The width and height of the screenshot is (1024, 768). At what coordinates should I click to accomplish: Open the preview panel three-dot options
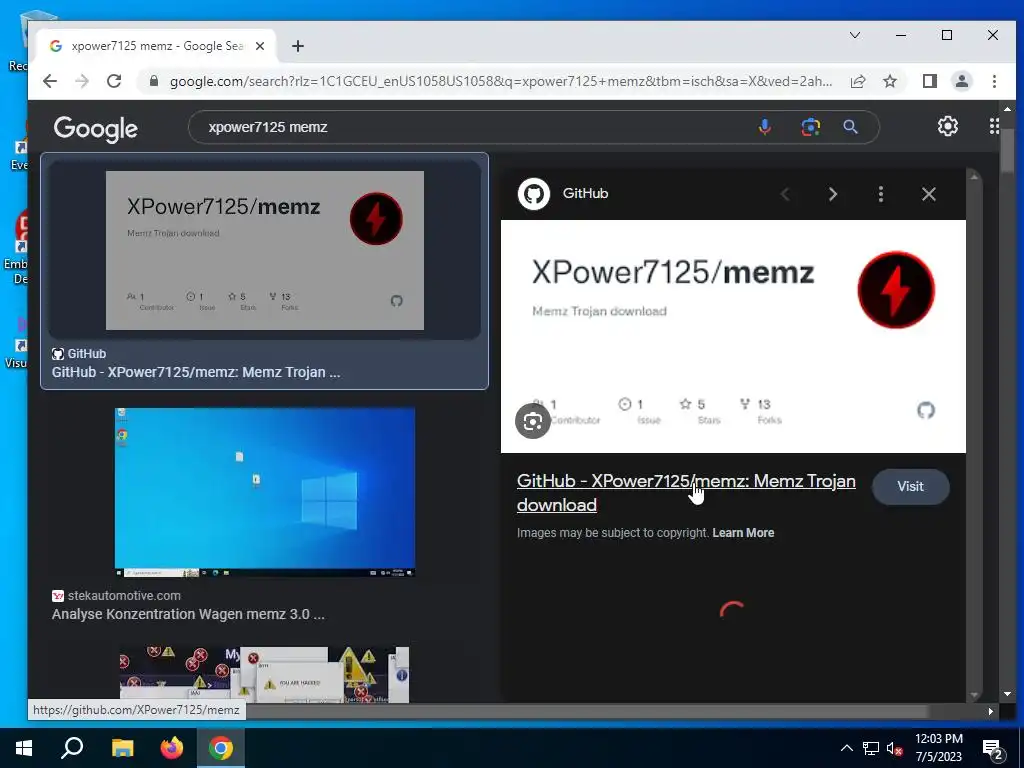coord(881,194)
